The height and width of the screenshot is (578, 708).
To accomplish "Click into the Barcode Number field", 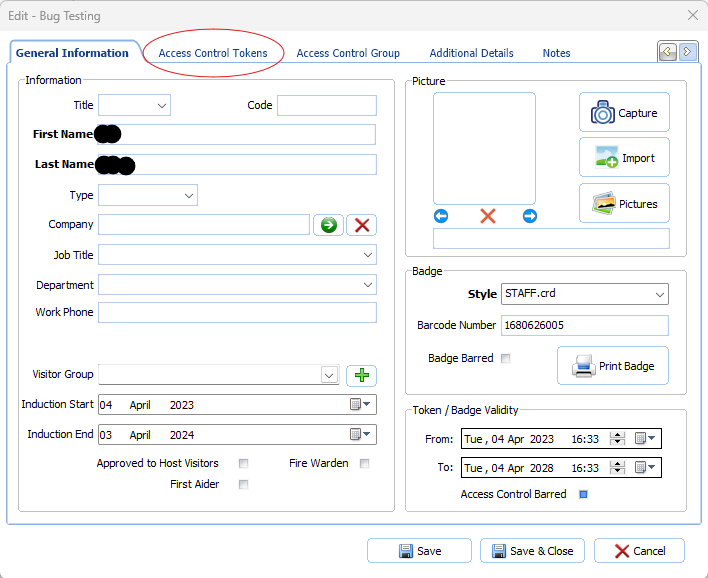I will click(585, 326).
